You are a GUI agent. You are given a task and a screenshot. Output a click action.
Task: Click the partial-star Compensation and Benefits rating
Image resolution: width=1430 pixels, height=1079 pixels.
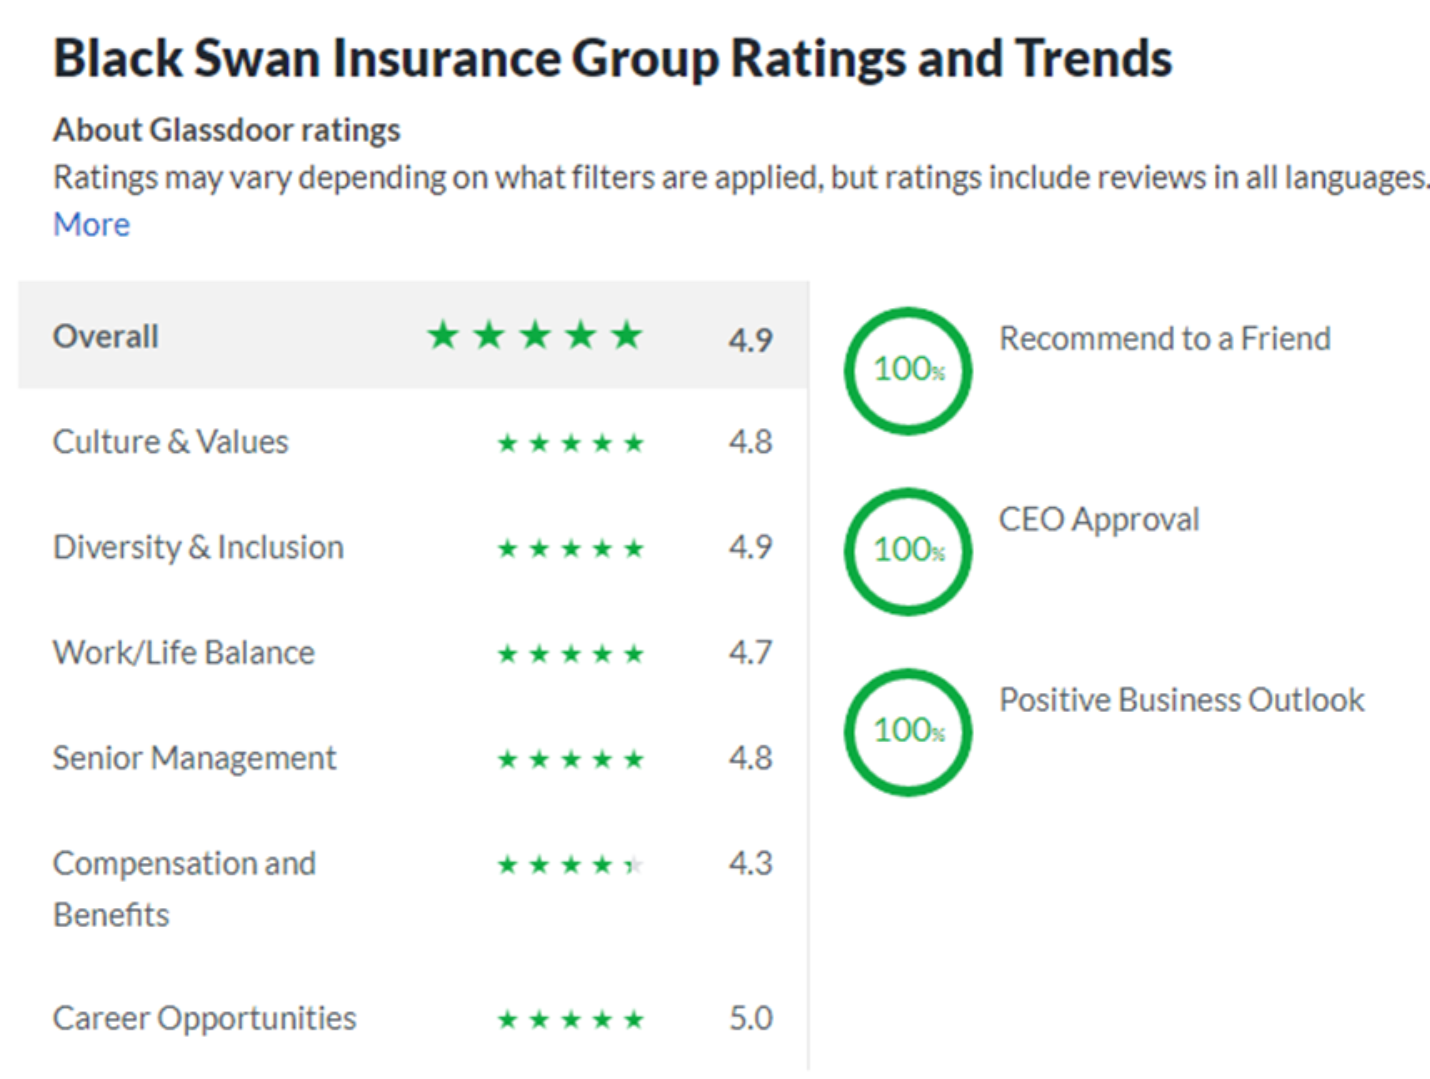(x=571, y=864)
